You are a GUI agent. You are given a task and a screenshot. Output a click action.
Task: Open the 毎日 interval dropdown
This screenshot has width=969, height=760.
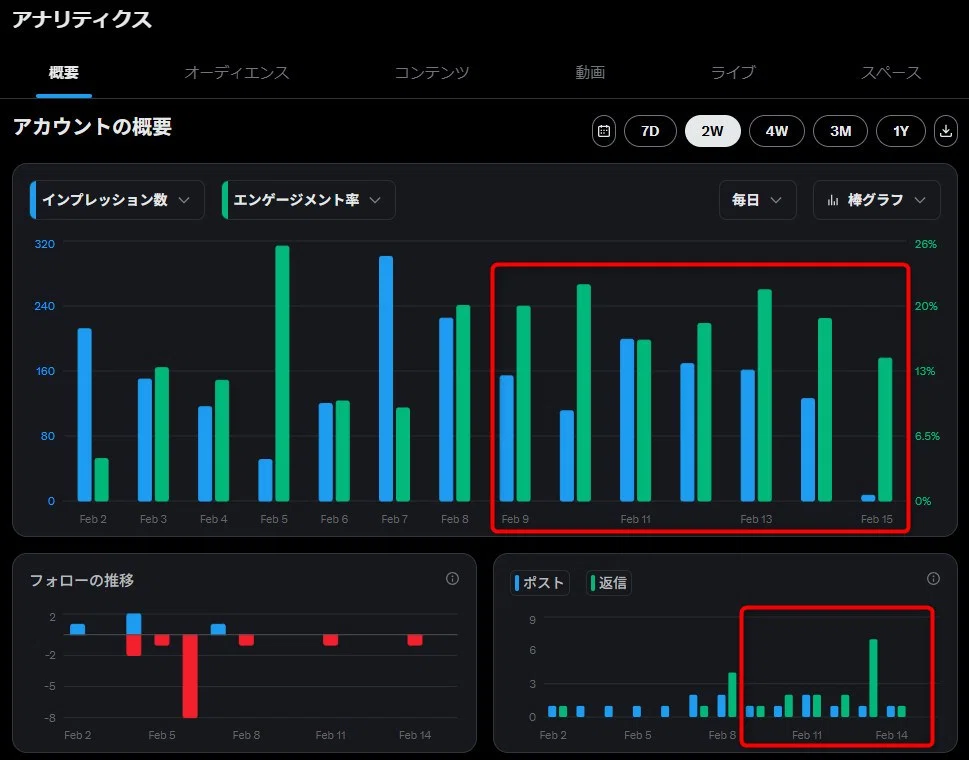(x=758, y=200)
